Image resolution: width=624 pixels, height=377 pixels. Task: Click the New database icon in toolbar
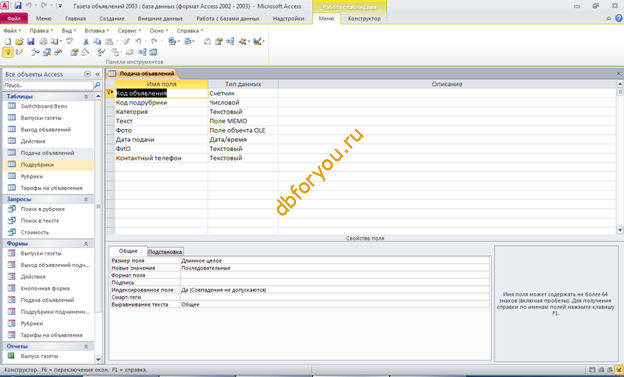click(8, 41)
